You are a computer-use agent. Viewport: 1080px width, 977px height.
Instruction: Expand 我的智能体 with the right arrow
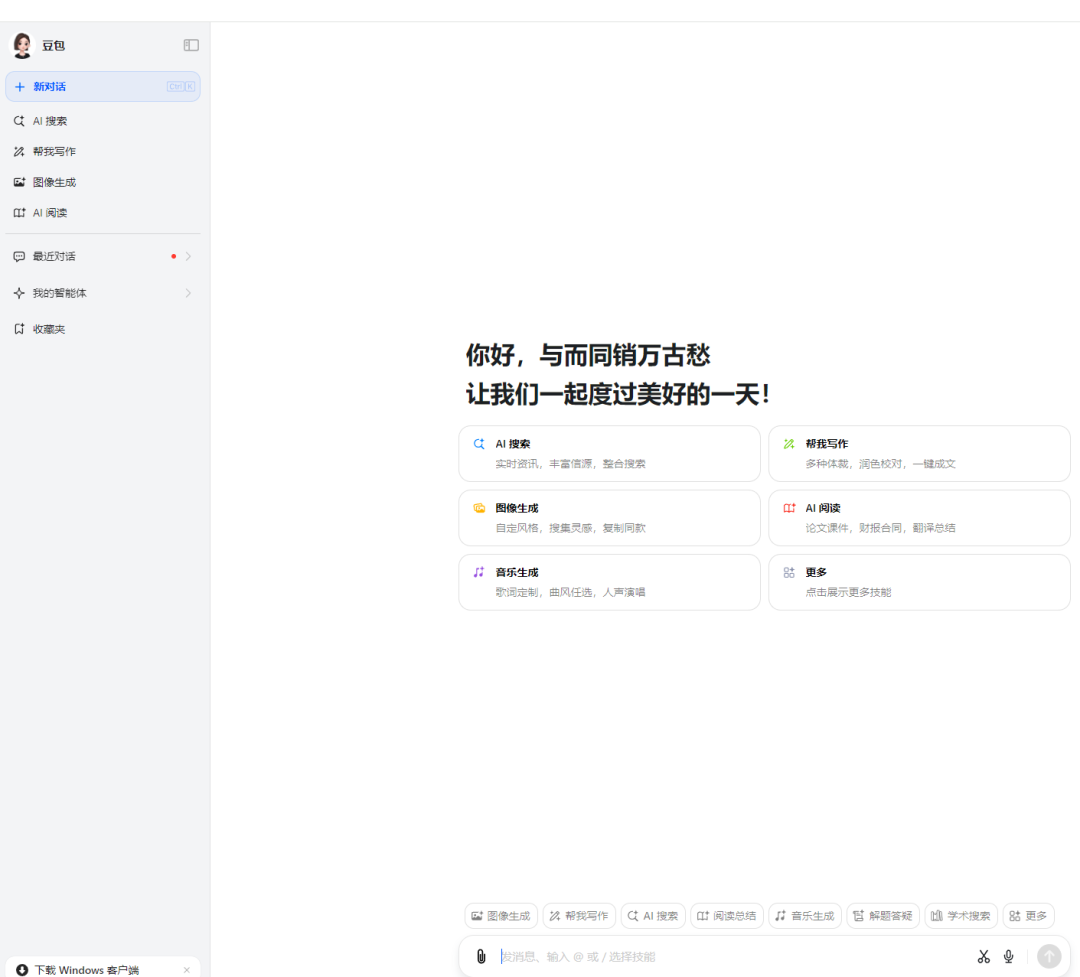[x=187, y=292]
